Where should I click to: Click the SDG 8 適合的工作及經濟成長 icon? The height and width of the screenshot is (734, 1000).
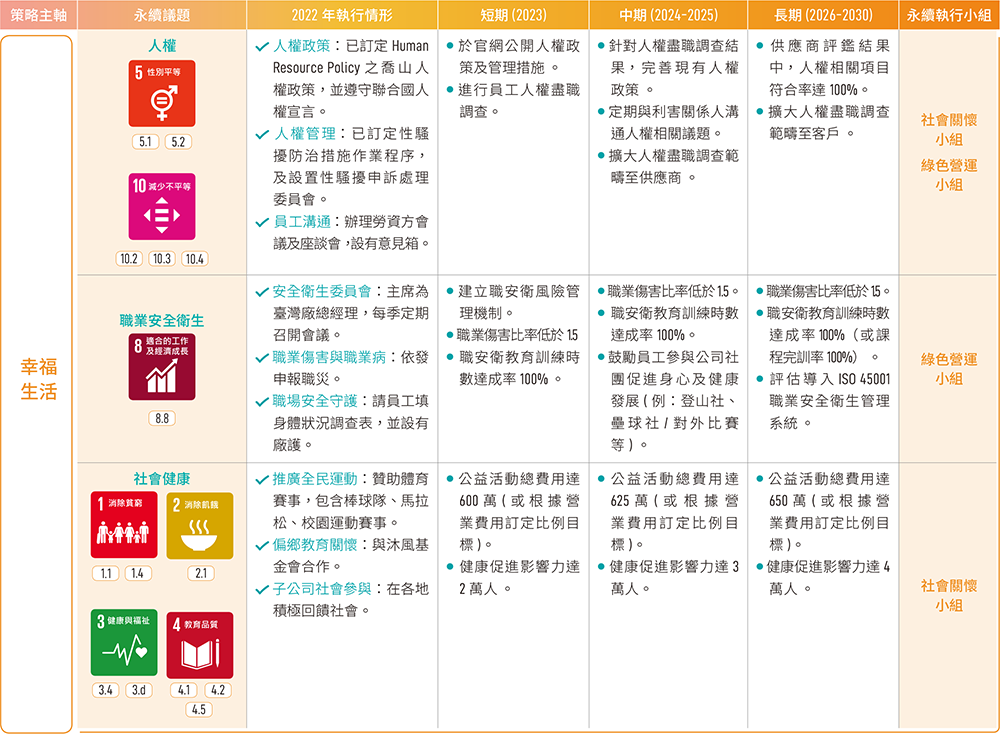coord(161,366)
